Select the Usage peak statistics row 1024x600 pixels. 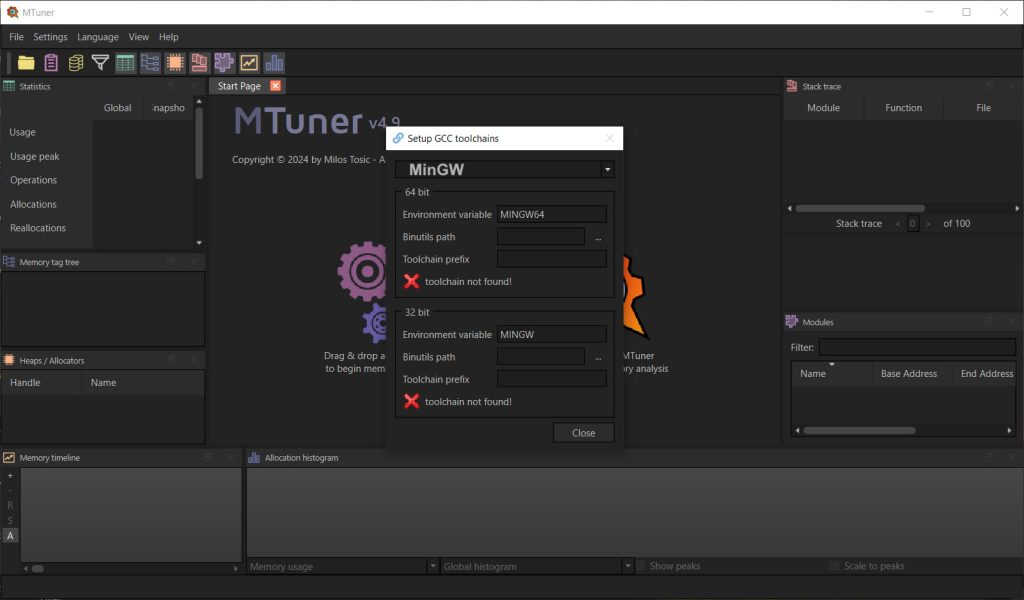[35, 157]
